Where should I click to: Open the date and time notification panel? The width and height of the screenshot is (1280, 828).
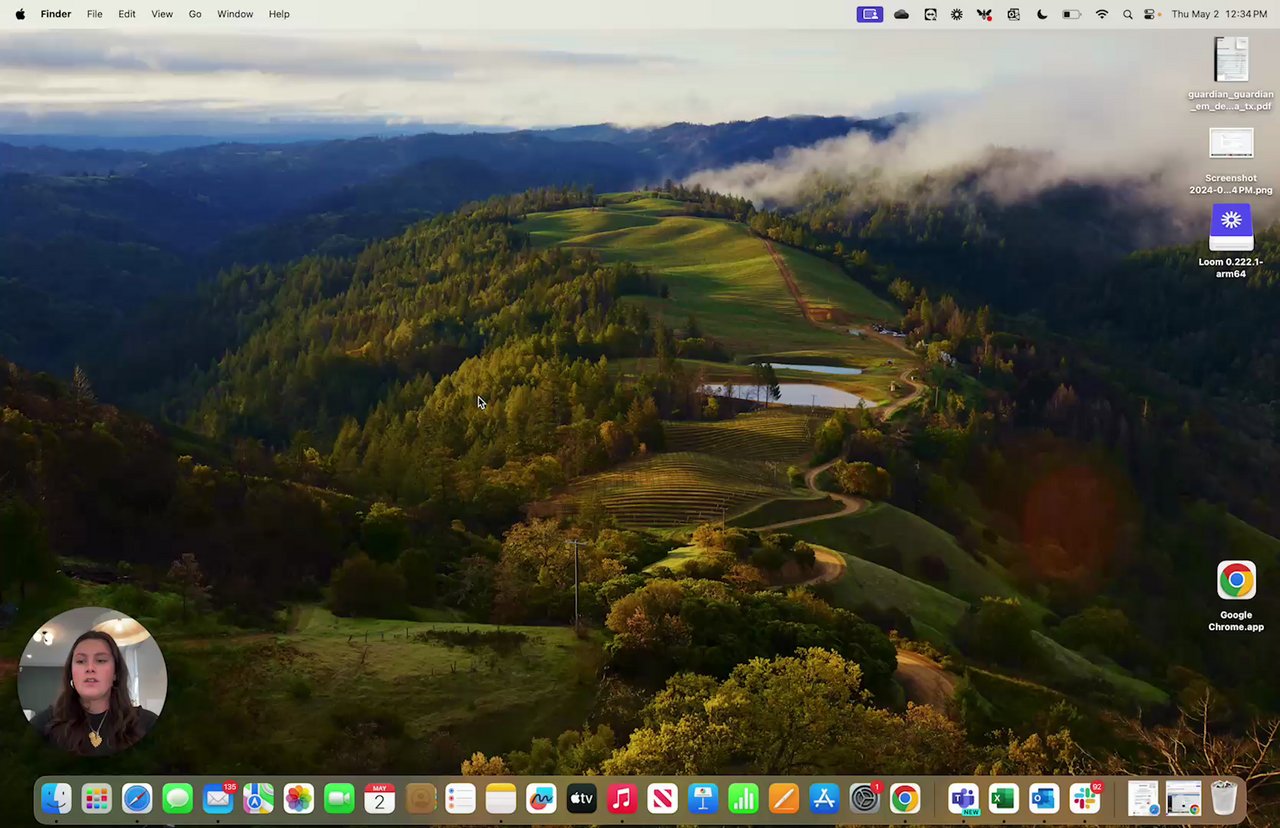[1219, 14]
